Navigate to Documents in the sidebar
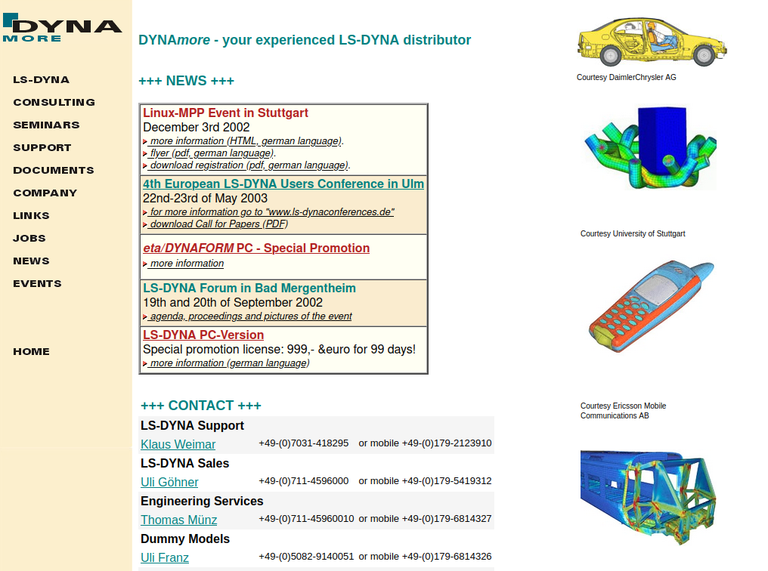 pos(53,170)
